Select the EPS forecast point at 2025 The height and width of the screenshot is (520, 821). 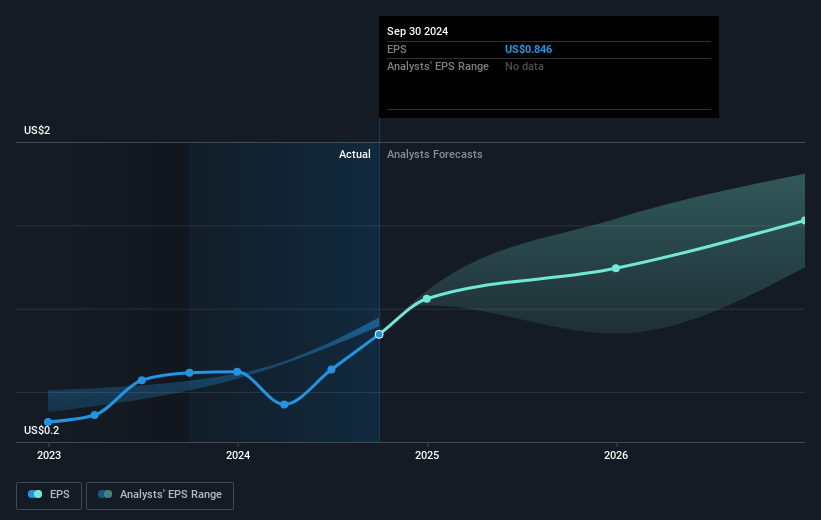[x=427, y=298]
